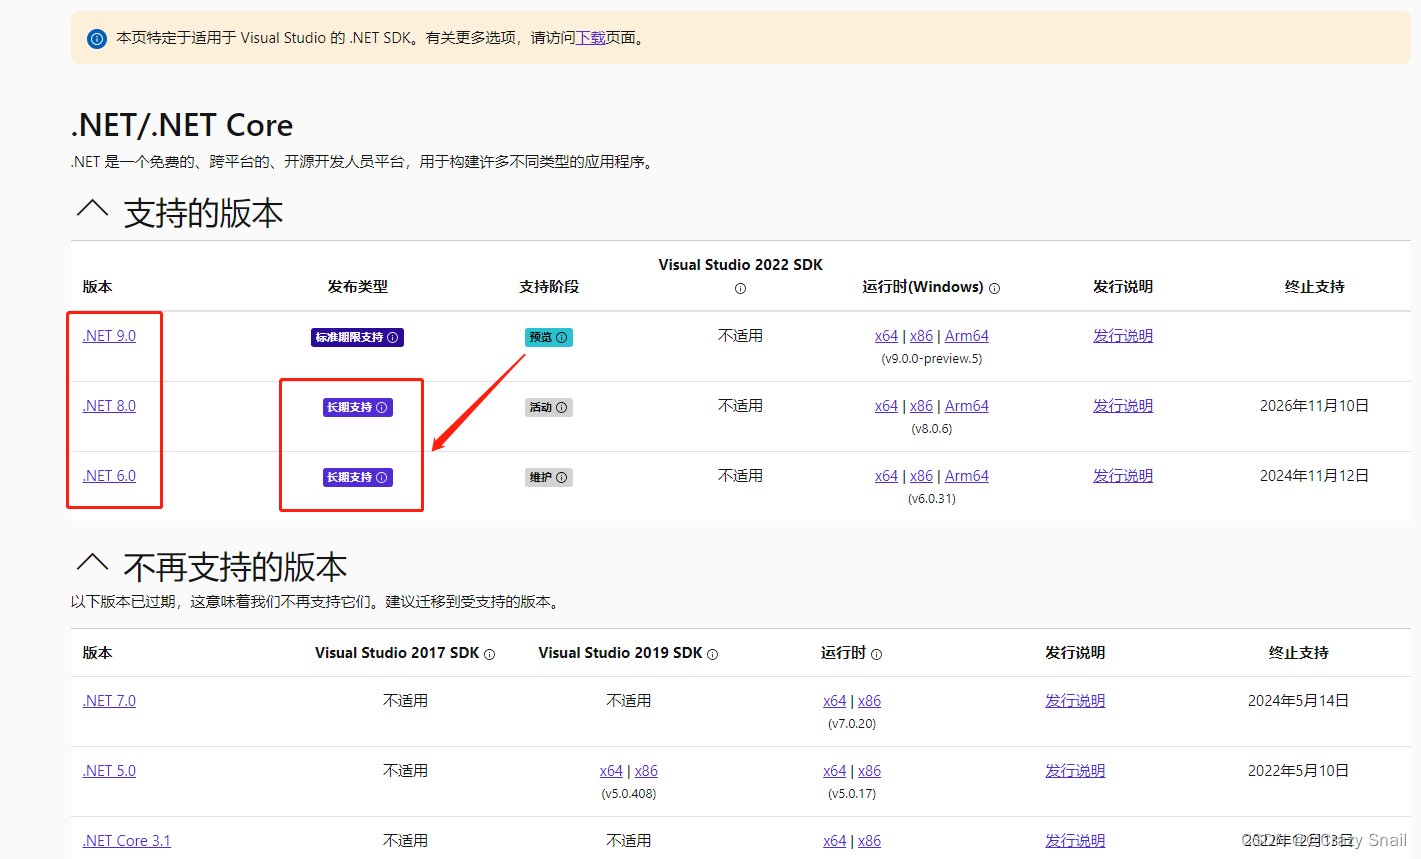Image resolution: width=1421 pixels, height=859 pixels.
Task: Click the 支持阶段 column header
Action: pyautogui.click(x=549, y=287)
